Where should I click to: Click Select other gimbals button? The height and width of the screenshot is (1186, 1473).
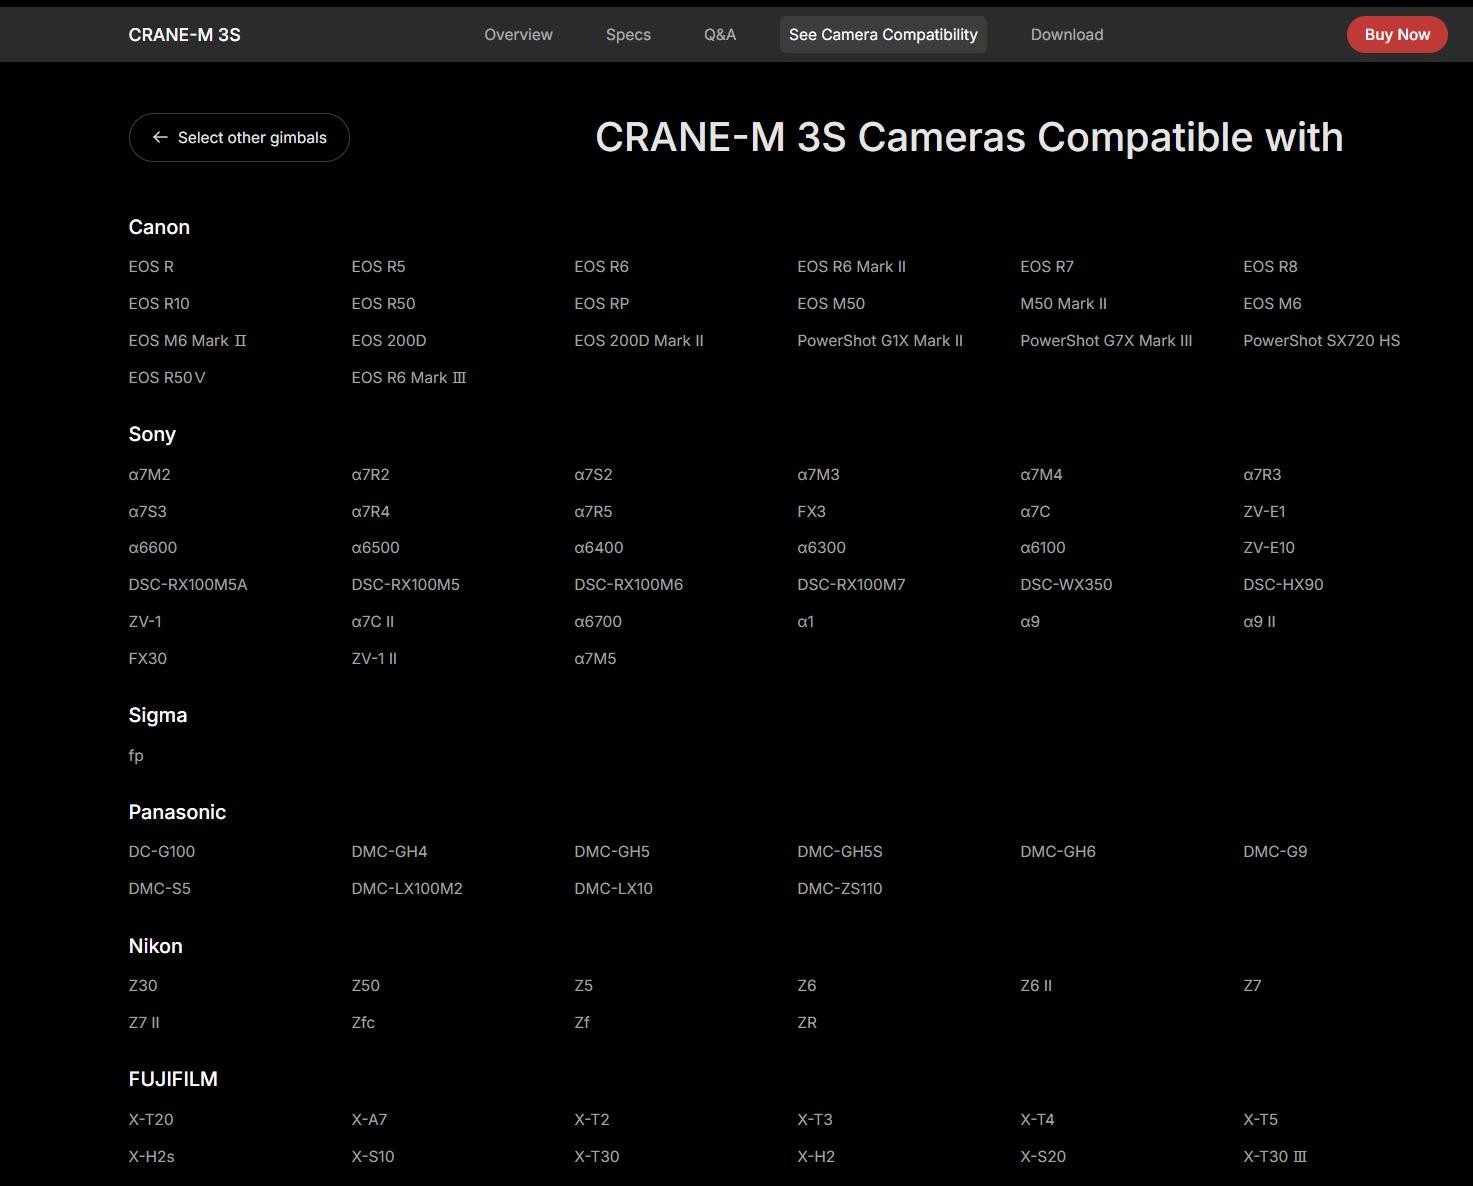[x=239, y=137]
